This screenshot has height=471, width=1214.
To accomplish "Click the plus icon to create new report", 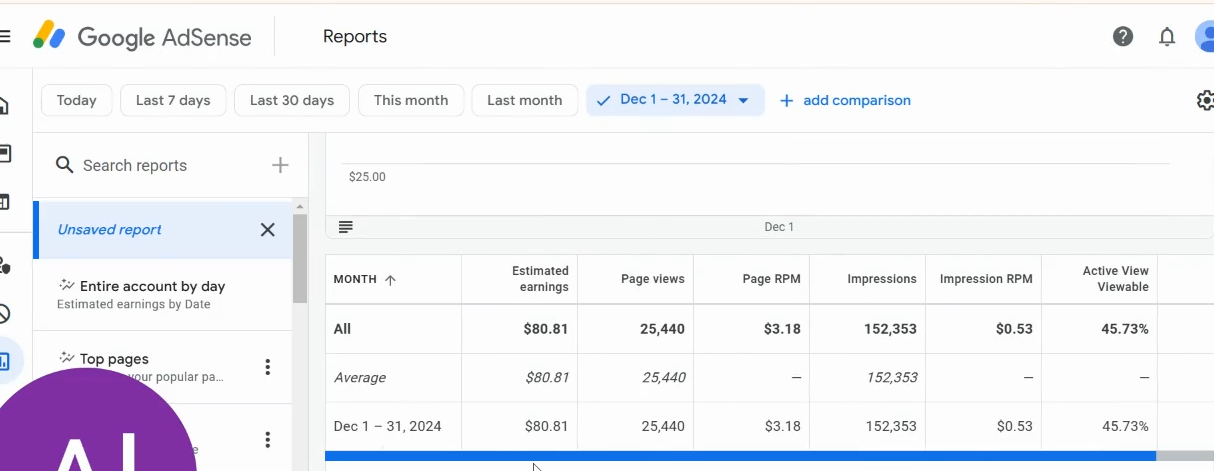I will [280, 165].
